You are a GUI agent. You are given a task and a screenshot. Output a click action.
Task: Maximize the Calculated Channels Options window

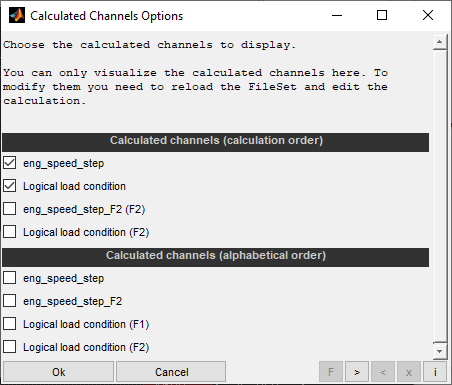point(382,15)
